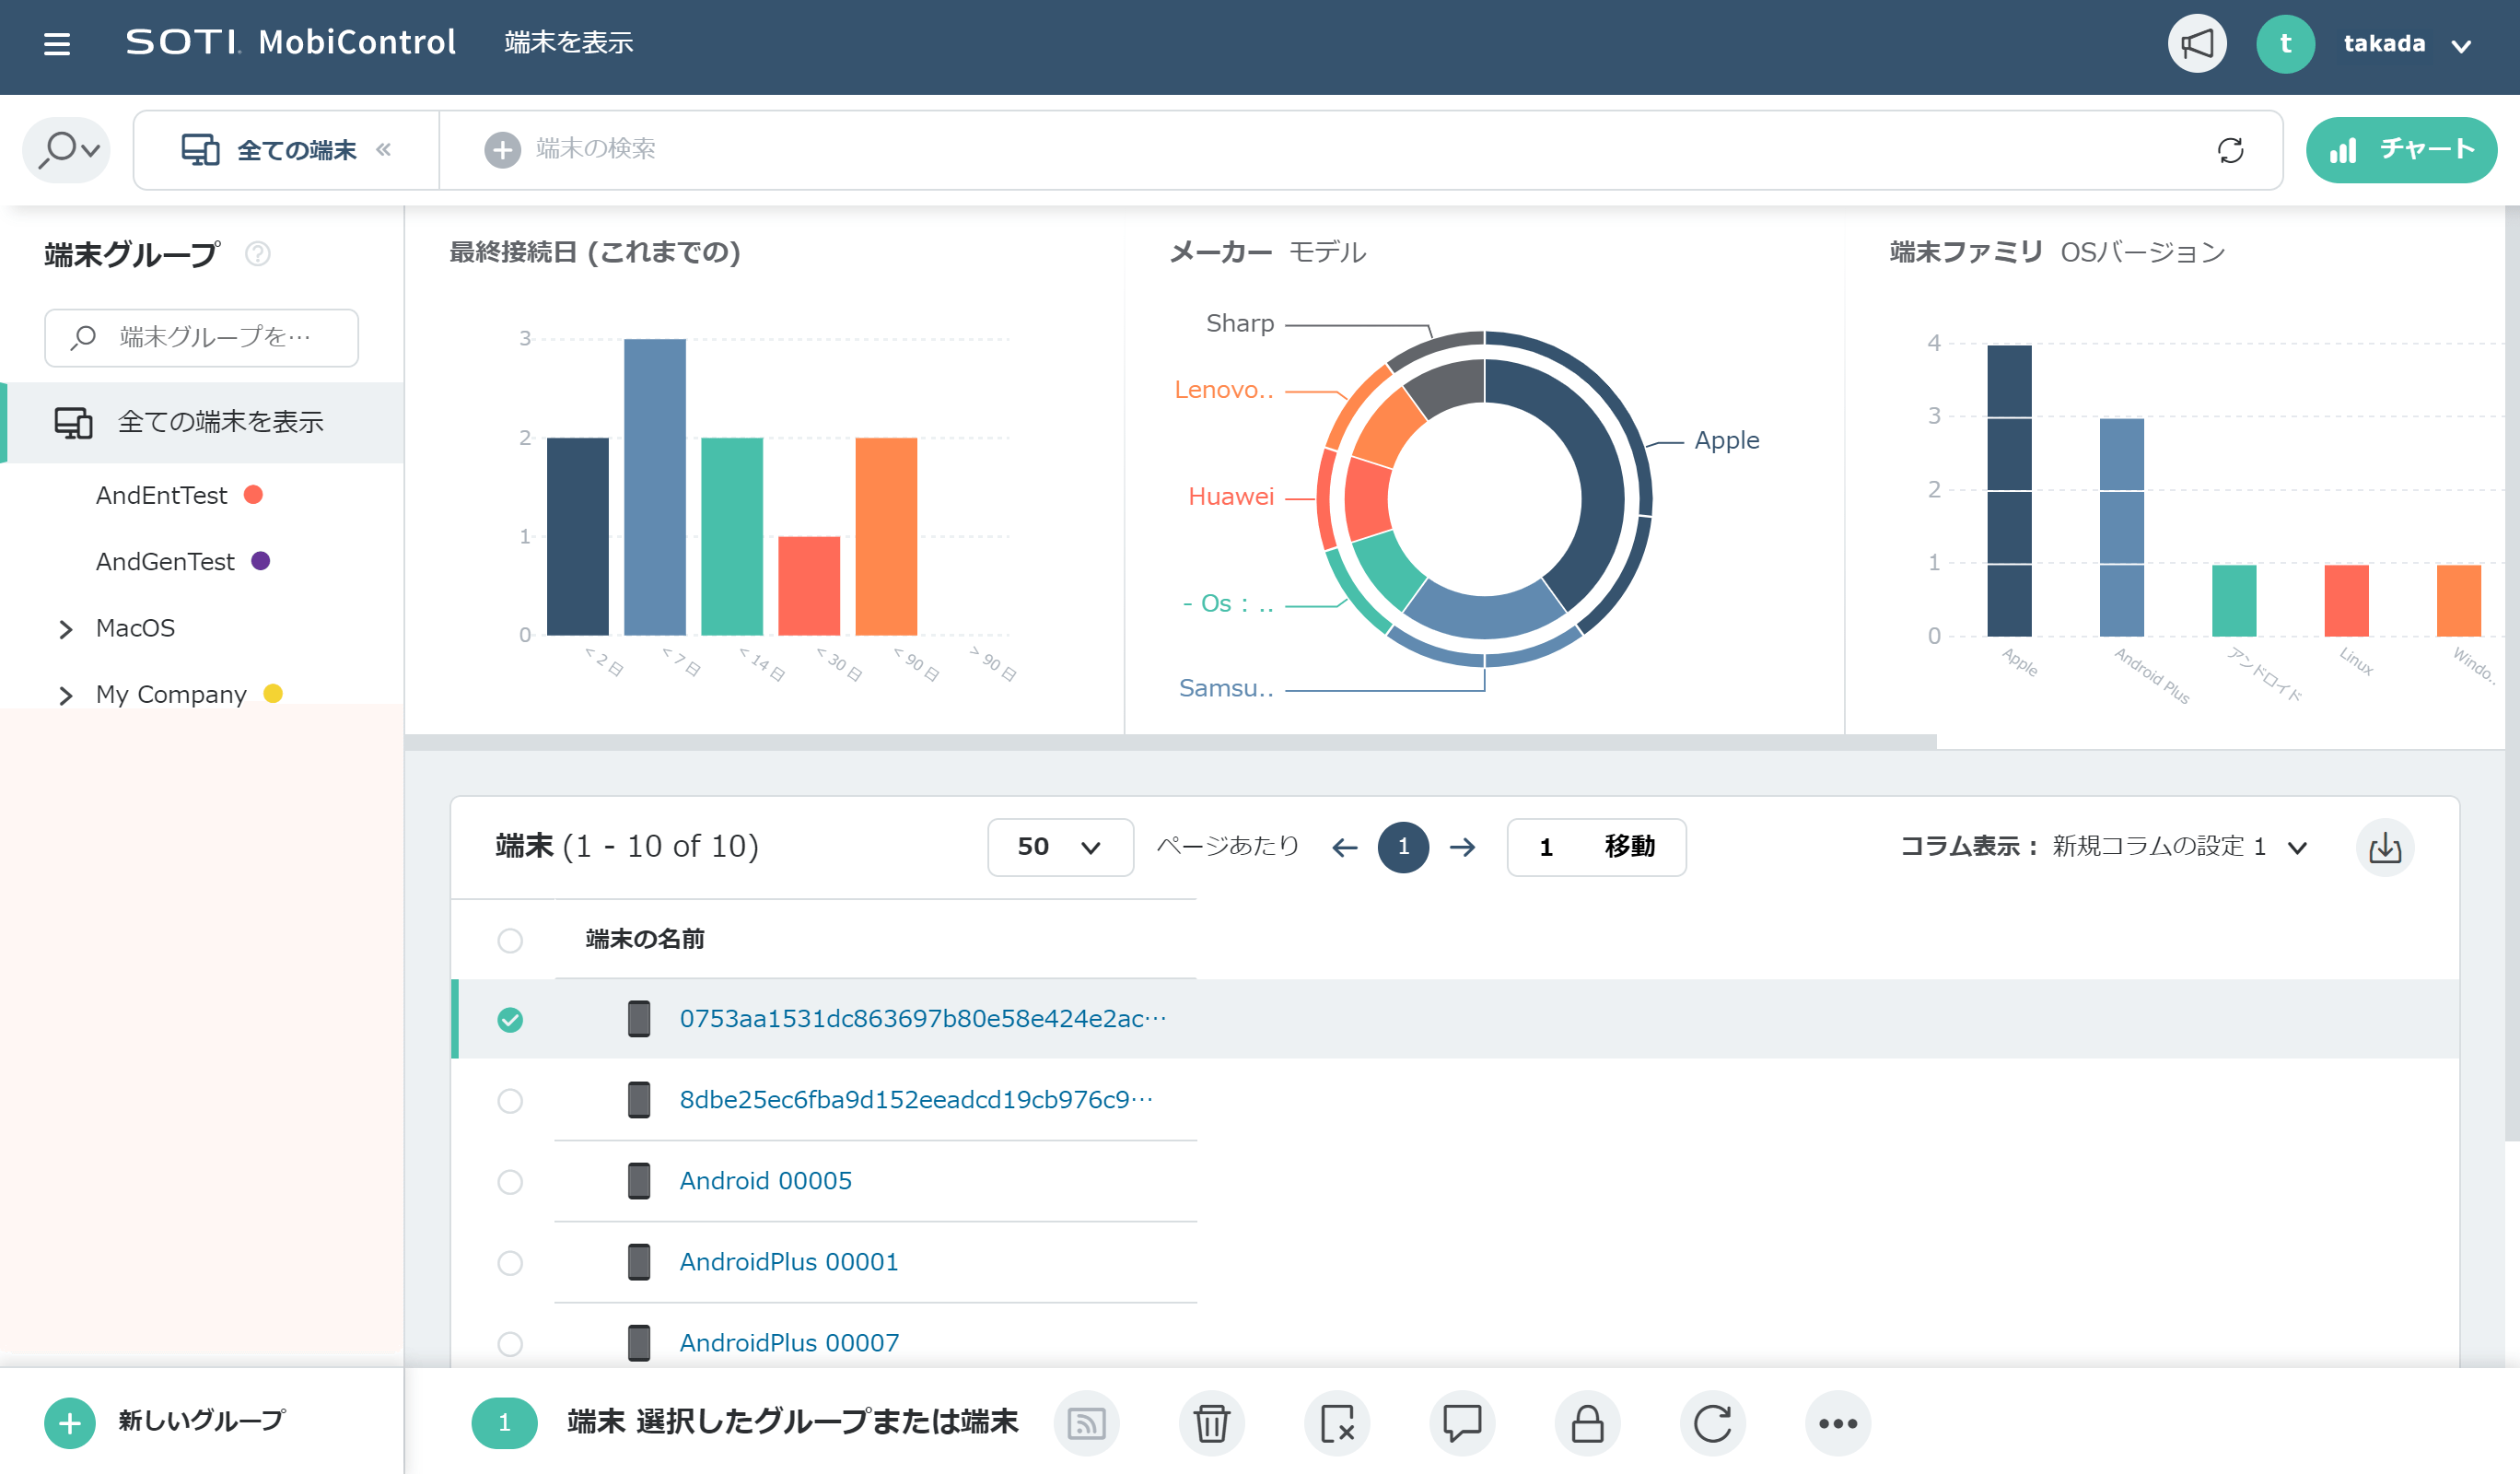Open the AndroidPlus 00001 device link

788,1262
